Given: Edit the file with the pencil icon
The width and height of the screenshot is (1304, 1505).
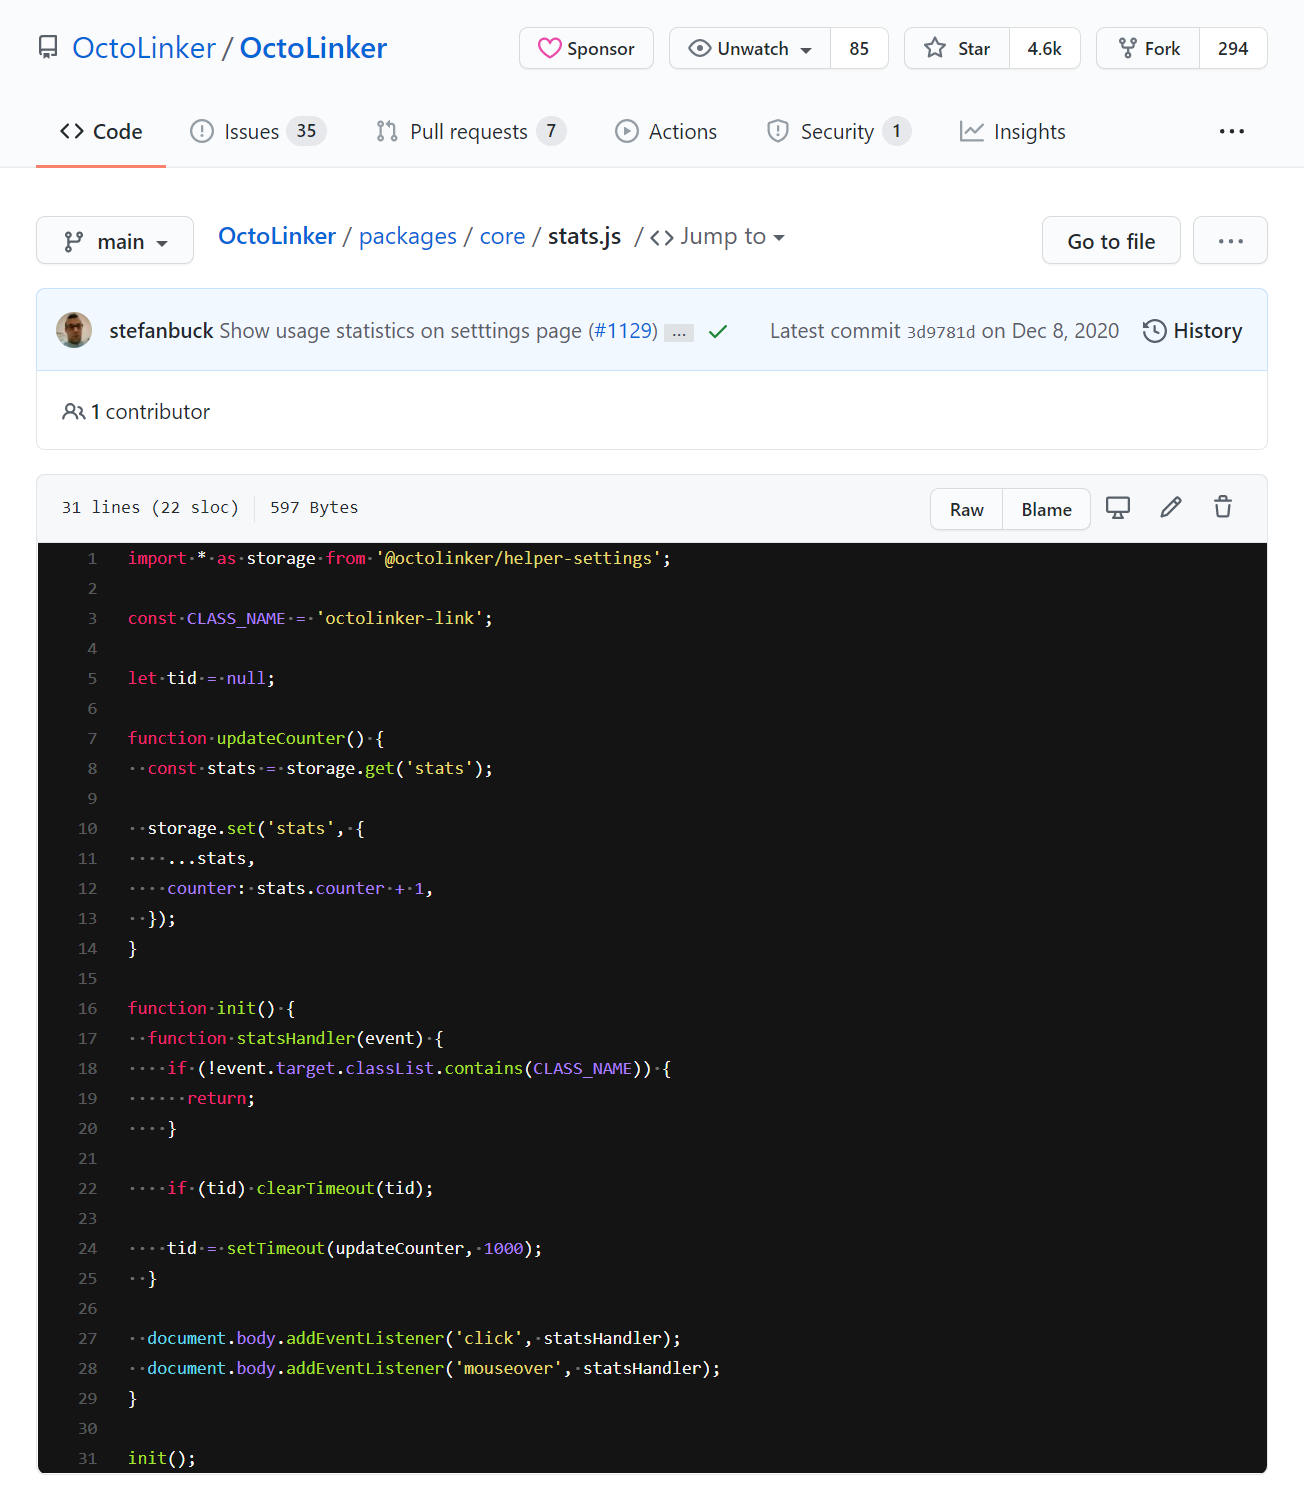Looking at the screenshot, I should (1171, 507).
